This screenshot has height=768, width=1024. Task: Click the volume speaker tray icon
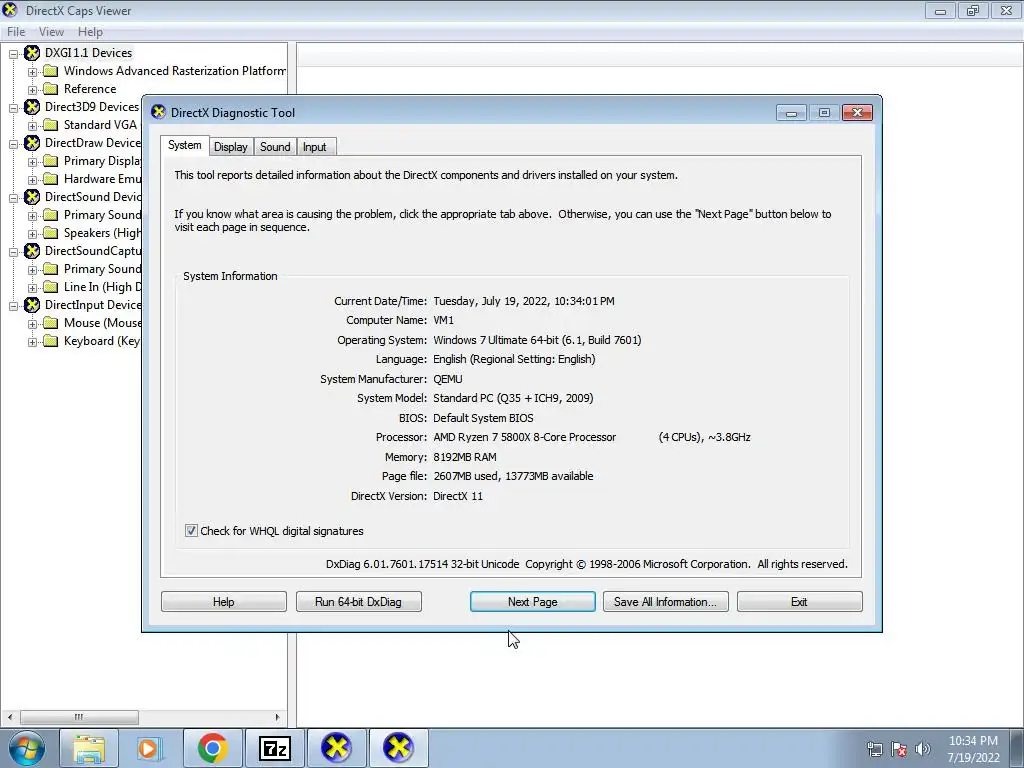(923, 749)
